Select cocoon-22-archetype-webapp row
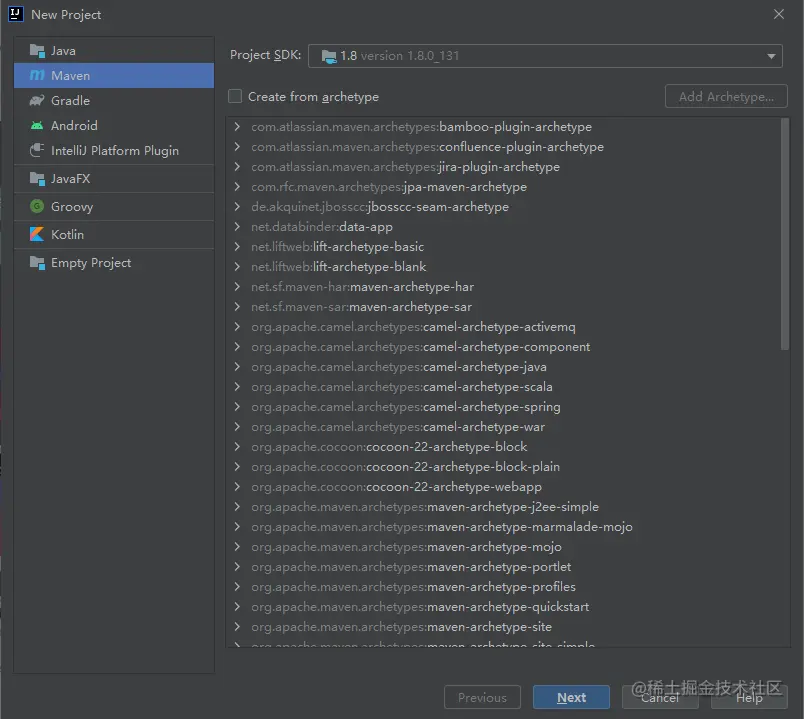Screen dimensions: 804x719 click(502, 487)
